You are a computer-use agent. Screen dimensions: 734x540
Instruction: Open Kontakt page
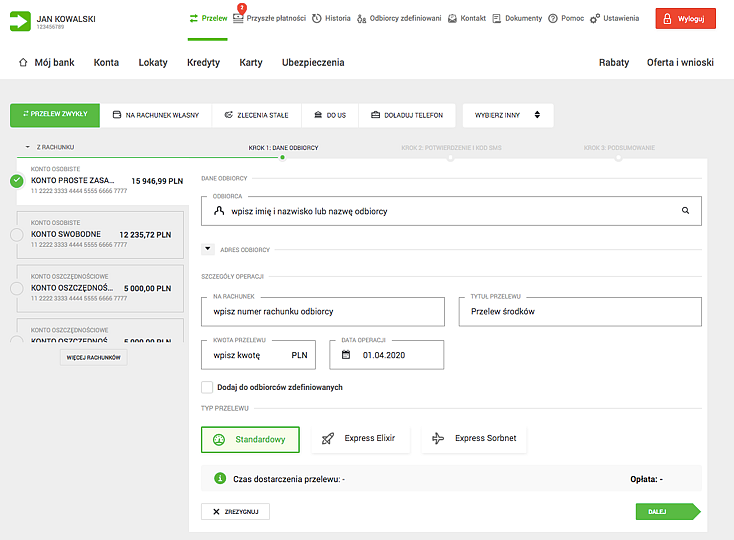[x=473, y=18]
